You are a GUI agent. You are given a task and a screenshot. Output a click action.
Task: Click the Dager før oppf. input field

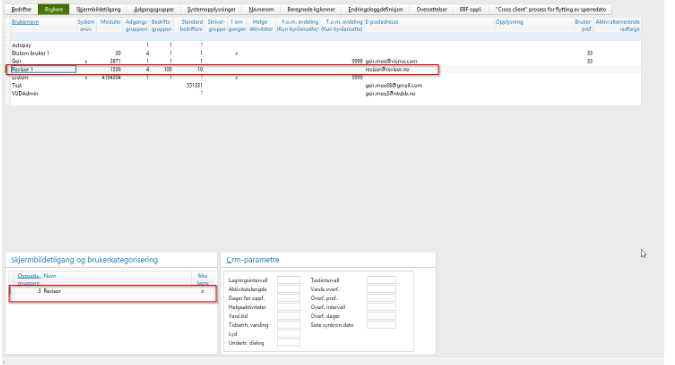pos(288,298)
